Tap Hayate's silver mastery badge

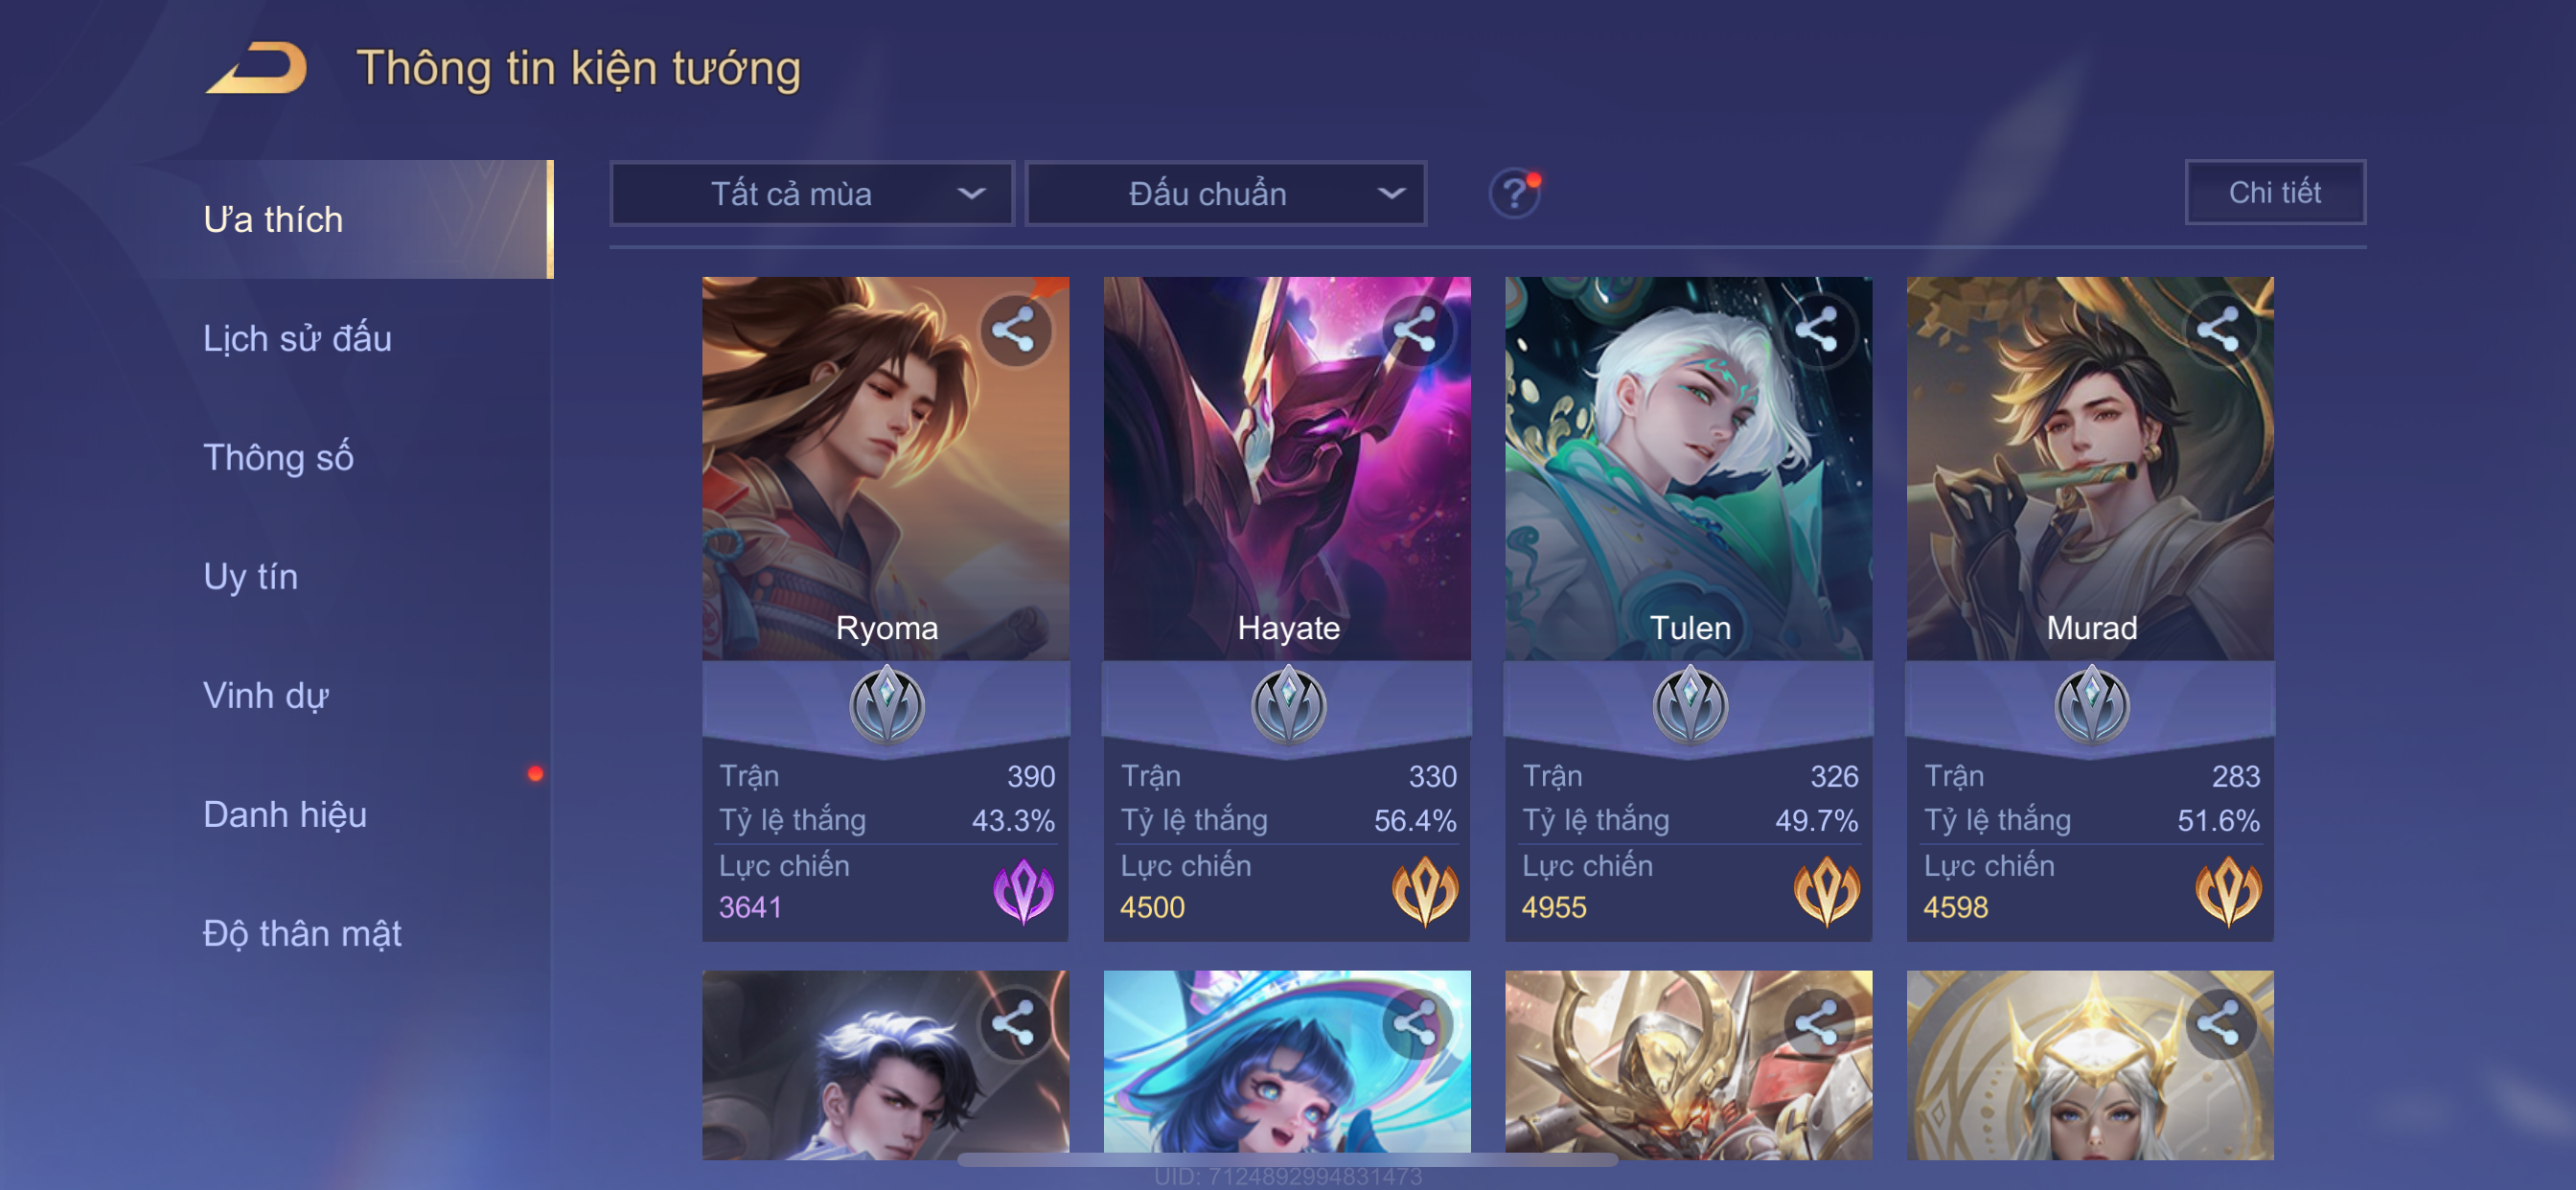[1288, 704]
